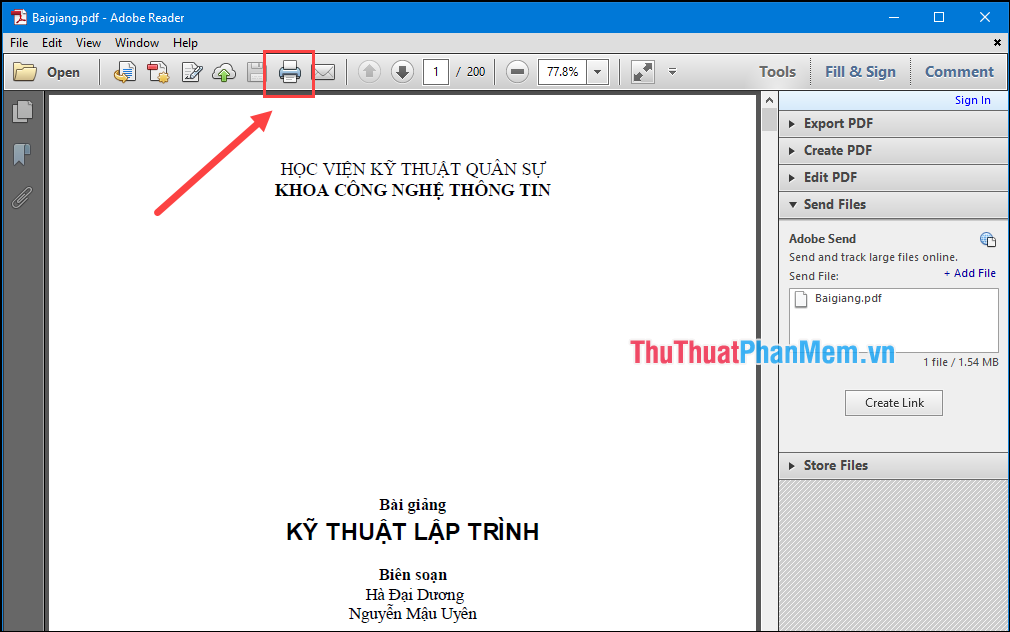This screenshot has height=632, width=1010.
Task: Click the zoom out minus button
Action: tap(517, 72)
